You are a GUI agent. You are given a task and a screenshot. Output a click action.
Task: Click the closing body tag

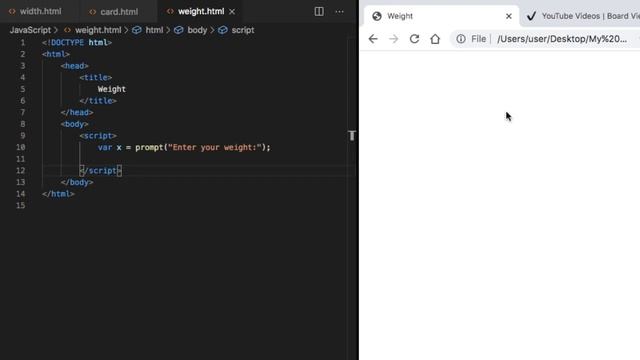77,182
